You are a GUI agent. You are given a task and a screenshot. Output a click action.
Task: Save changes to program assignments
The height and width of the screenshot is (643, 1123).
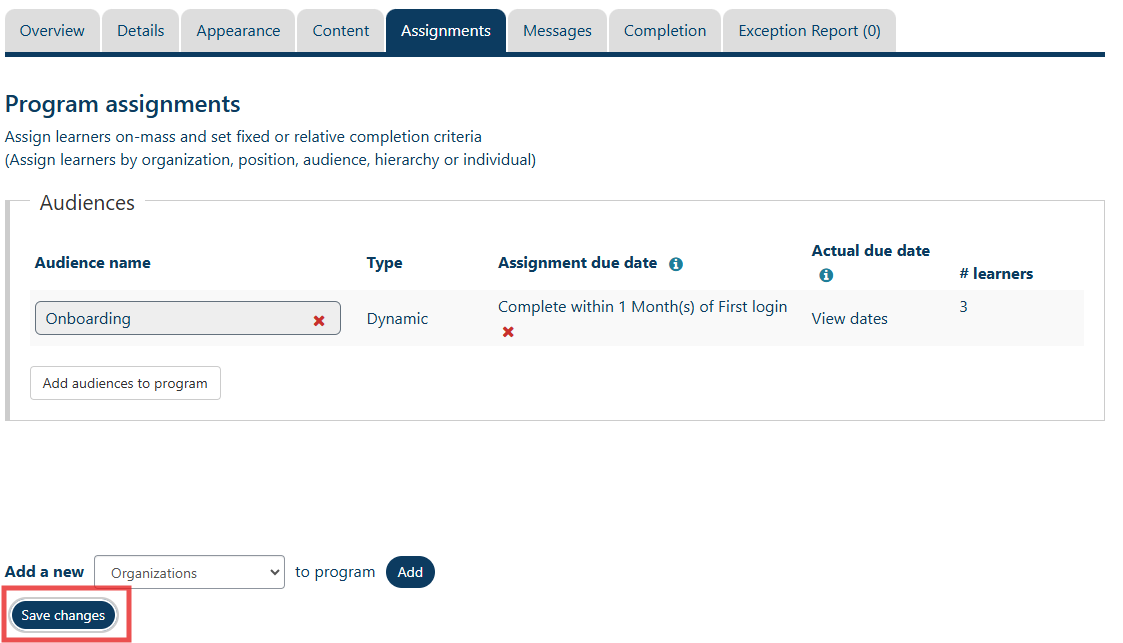(x=63, y=615)
